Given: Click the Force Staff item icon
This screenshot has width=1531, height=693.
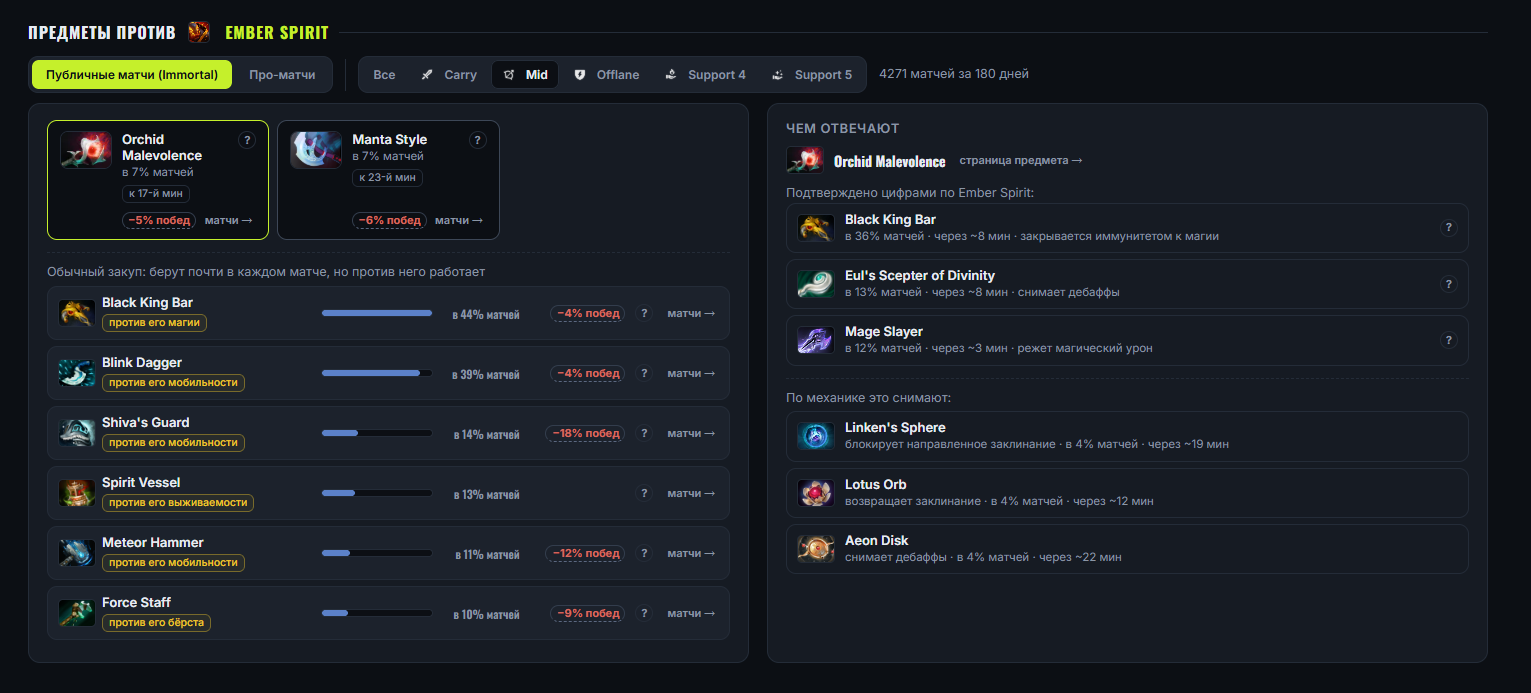Looking at the screenshot, I should click(x=77, y=612).
